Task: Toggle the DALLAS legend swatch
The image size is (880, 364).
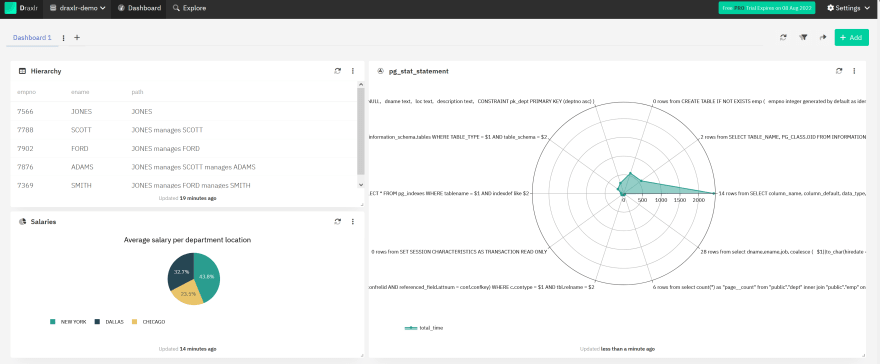Action: (x=97, y=322)
